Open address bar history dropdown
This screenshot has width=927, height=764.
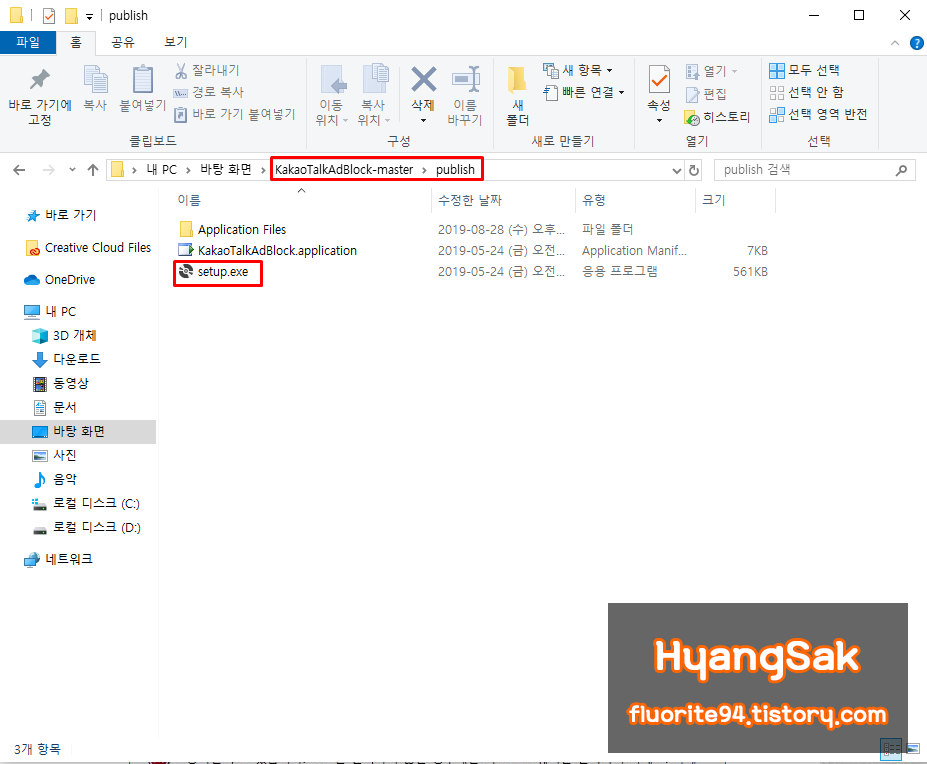coord(677,171)
